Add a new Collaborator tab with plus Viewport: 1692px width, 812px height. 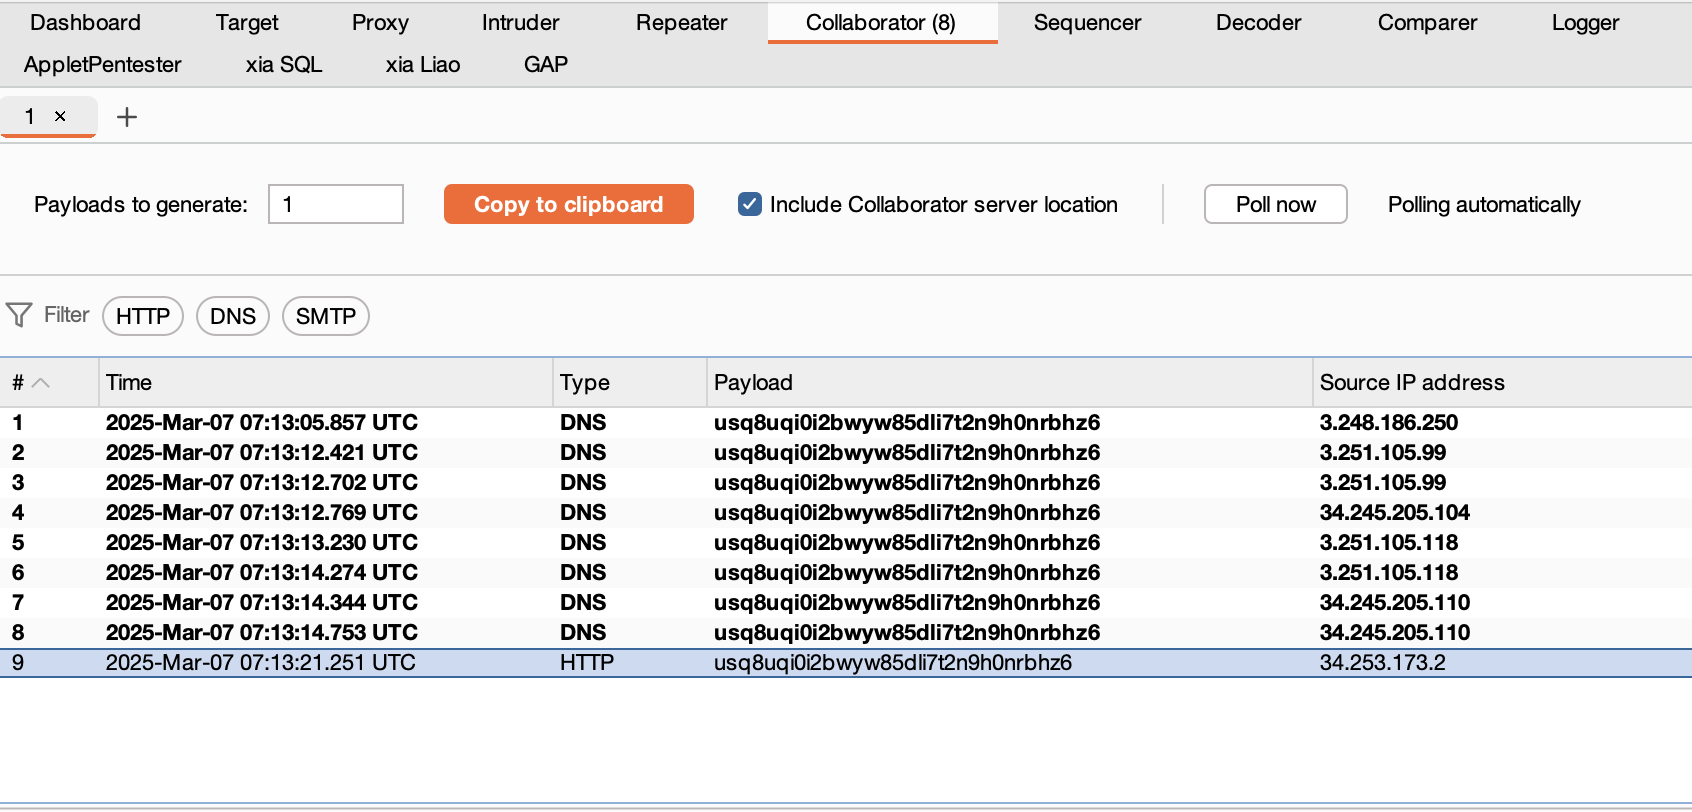click(x=127, y=117)
